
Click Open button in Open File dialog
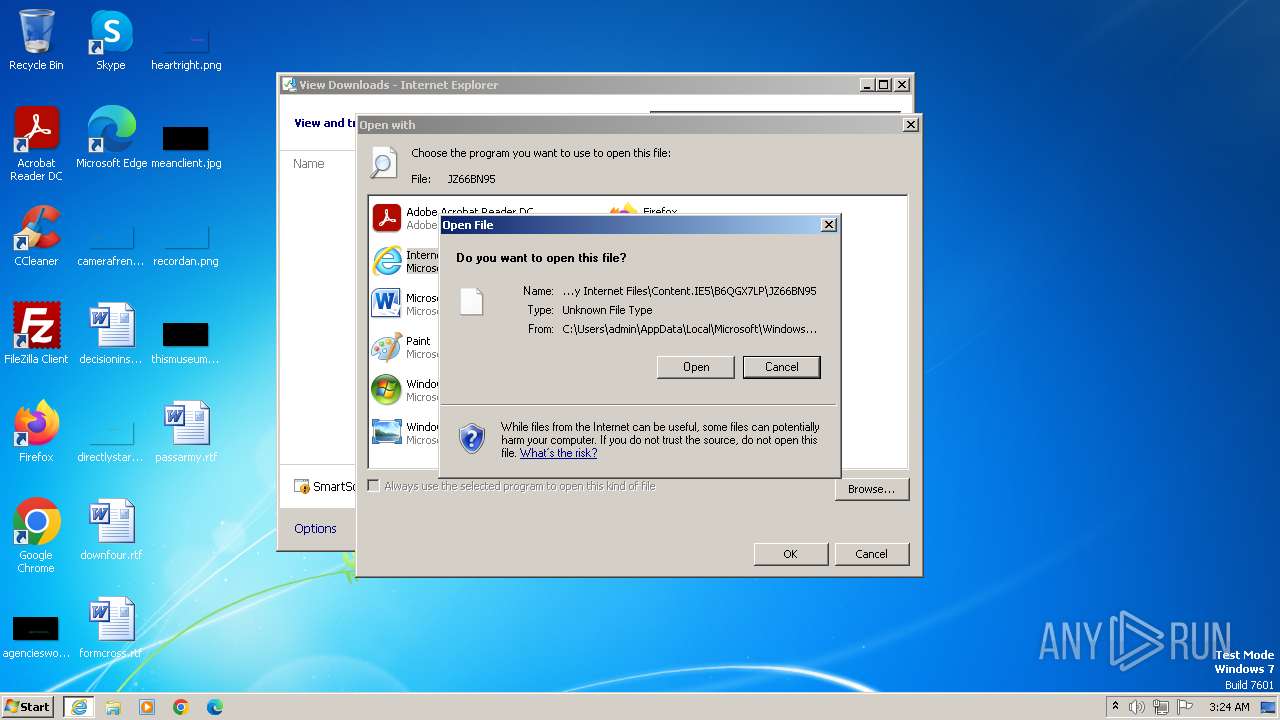click(x=696, y=367)
